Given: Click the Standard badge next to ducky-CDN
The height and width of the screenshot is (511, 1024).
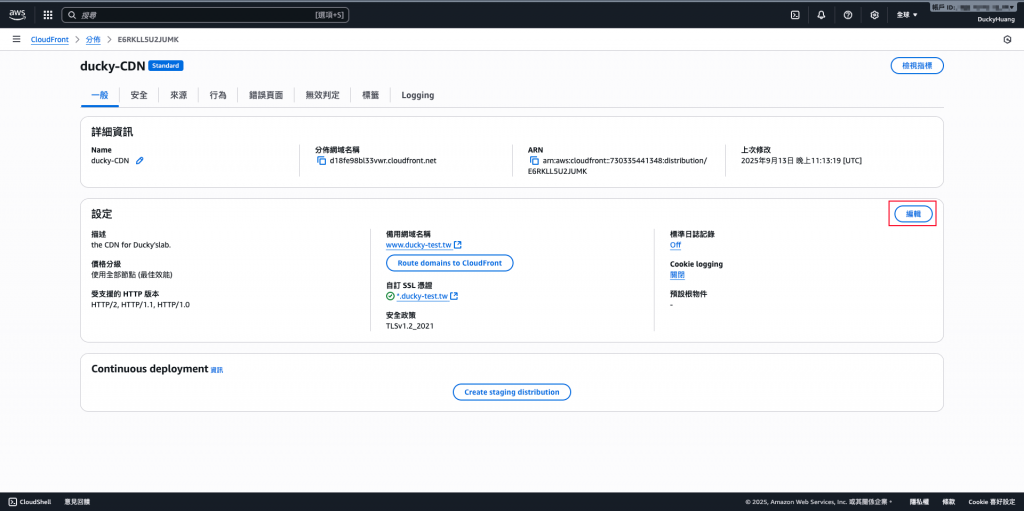Looking at the screenshot, I should point(166,66).
